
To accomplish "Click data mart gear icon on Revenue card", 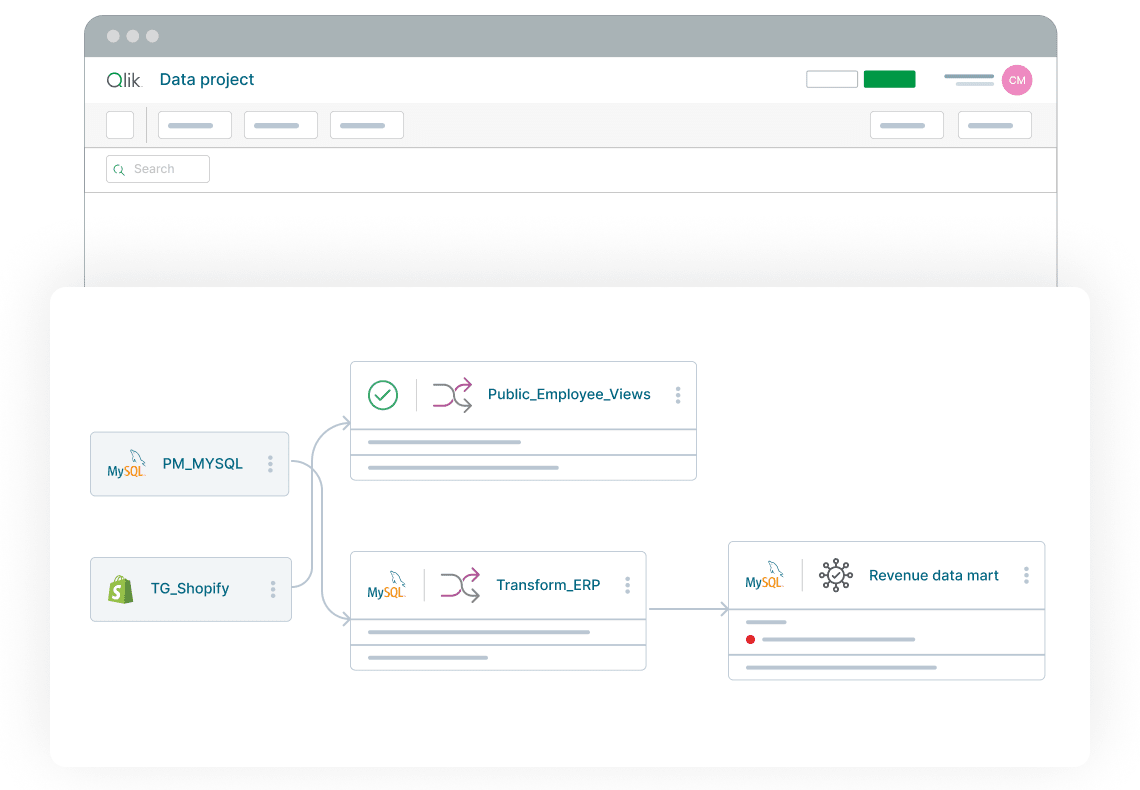I will coord(835,575).
